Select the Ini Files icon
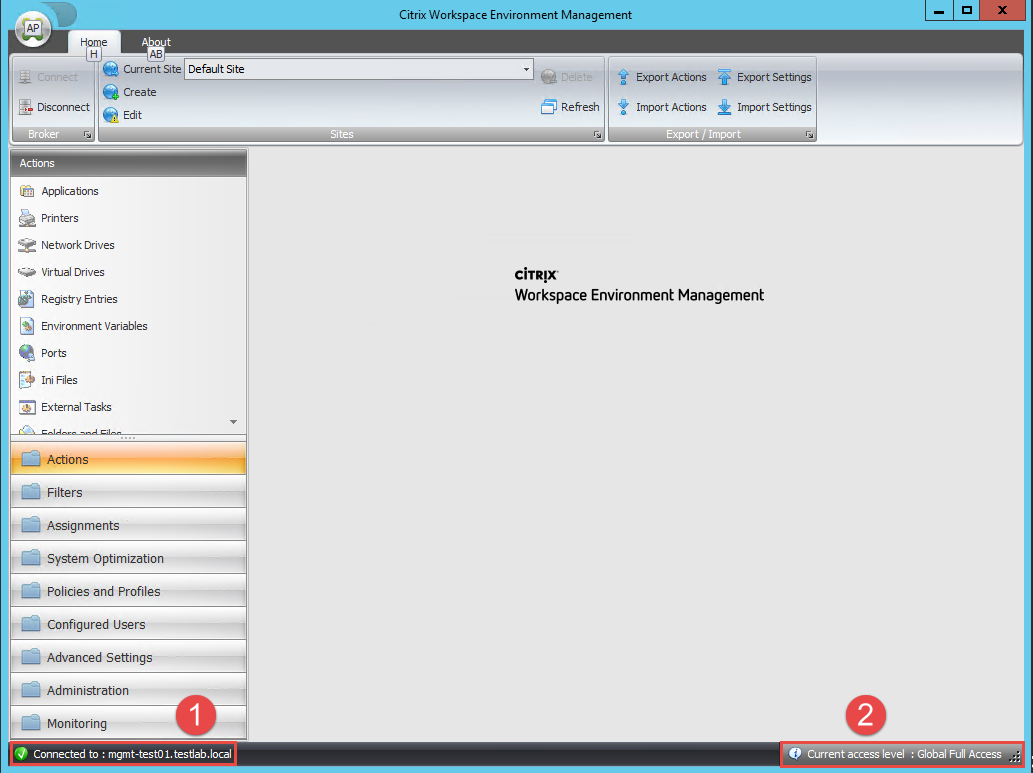 click(x=27, y=380)
